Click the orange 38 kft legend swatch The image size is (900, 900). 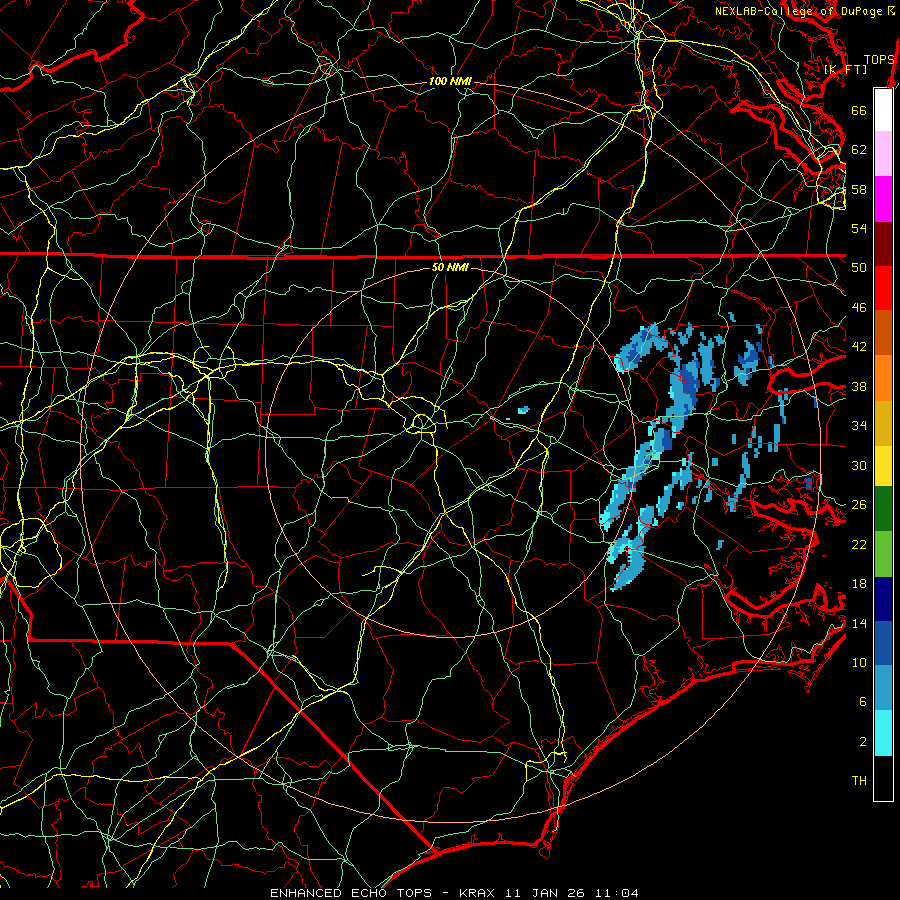(883, 378)
